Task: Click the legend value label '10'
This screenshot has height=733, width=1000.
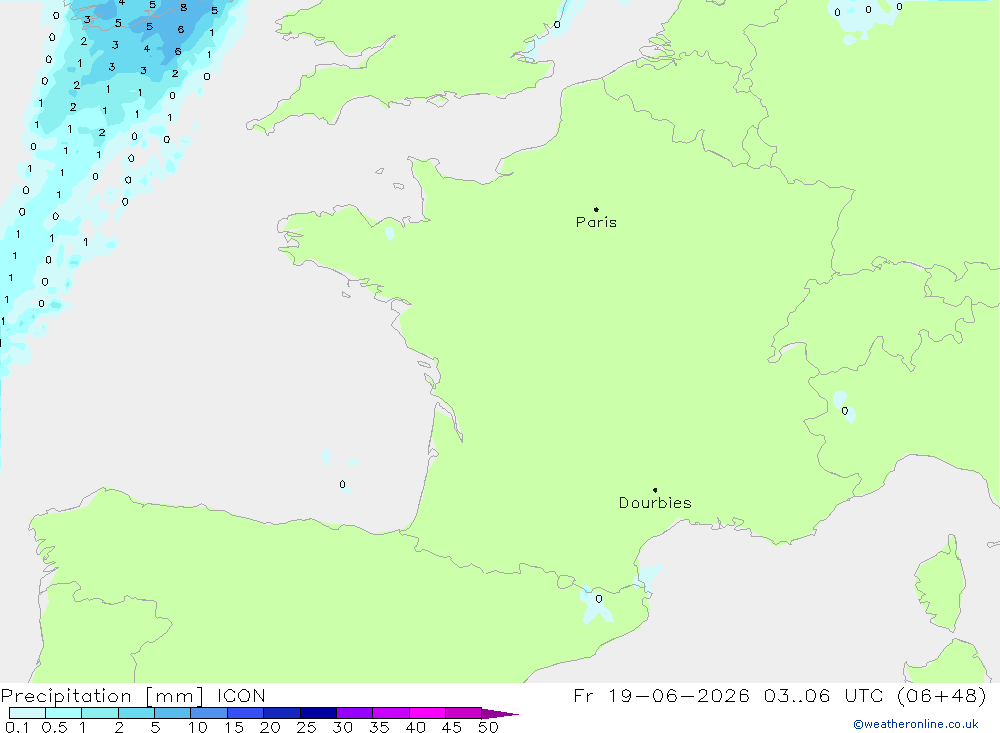Action: pyautogui.click(x=197, y=727)
